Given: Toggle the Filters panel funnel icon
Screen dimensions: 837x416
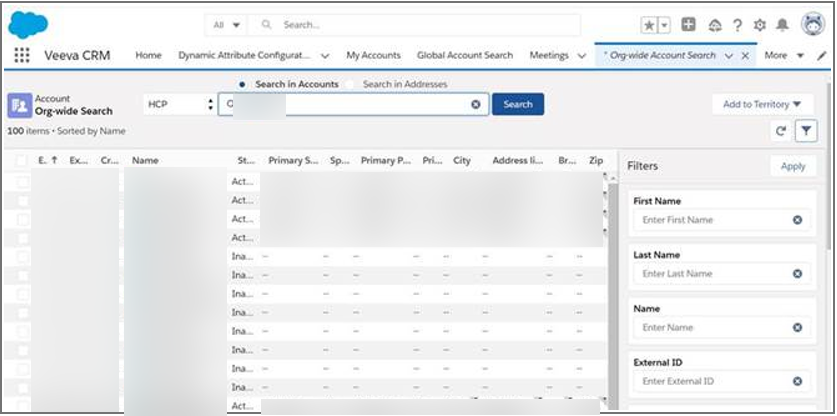Looking at the screenshot, I should (x=806, y=131).
